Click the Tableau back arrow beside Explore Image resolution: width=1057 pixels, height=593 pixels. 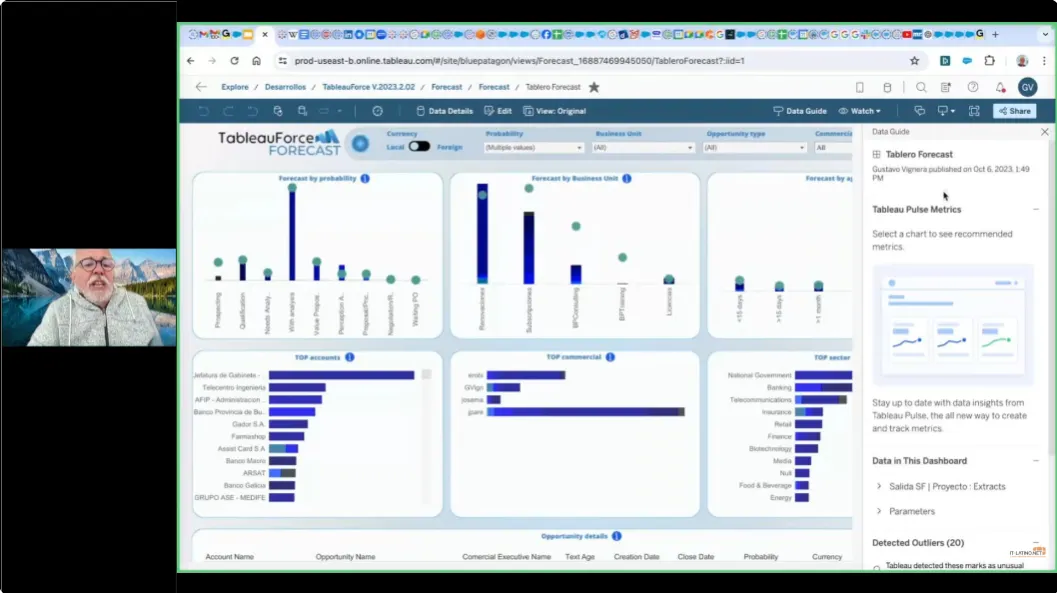click(201, 87)
